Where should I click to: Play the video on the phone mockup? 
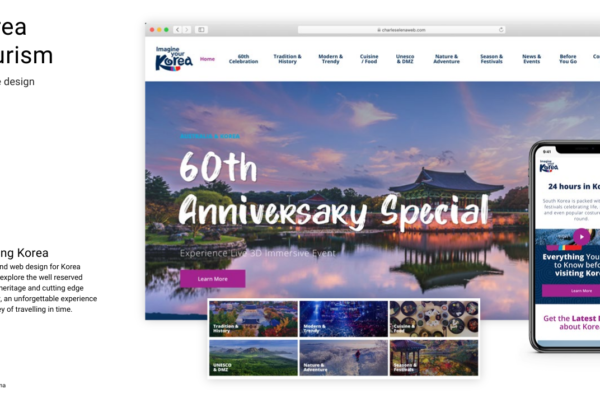pyautogui.click(x=581, y=237)
